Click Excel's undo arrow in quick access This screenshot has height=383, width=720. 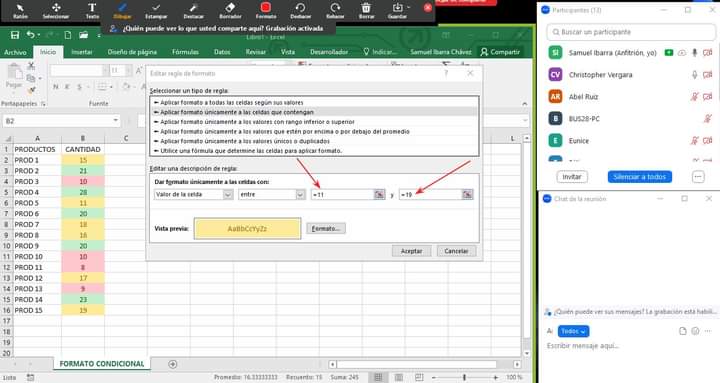(30, 35)
